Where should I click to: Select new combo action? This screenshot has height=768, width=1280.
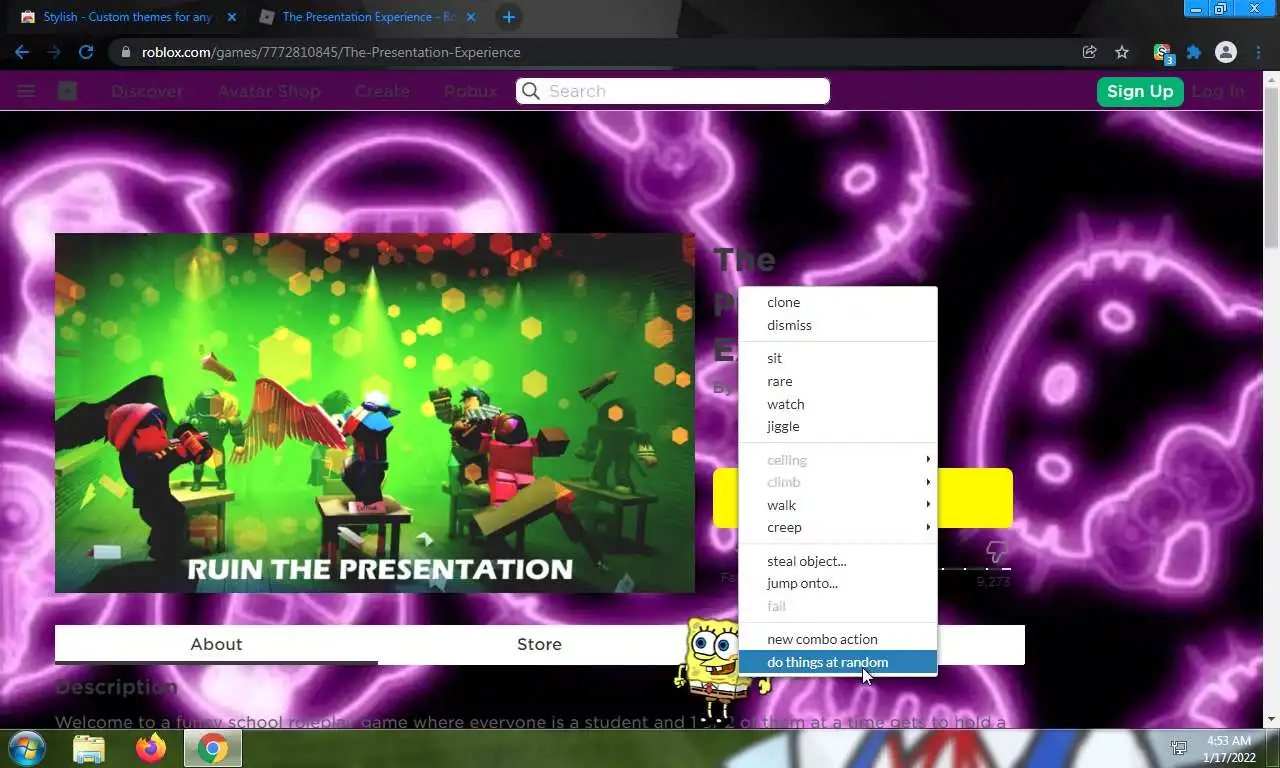click(x=837, y=639)
